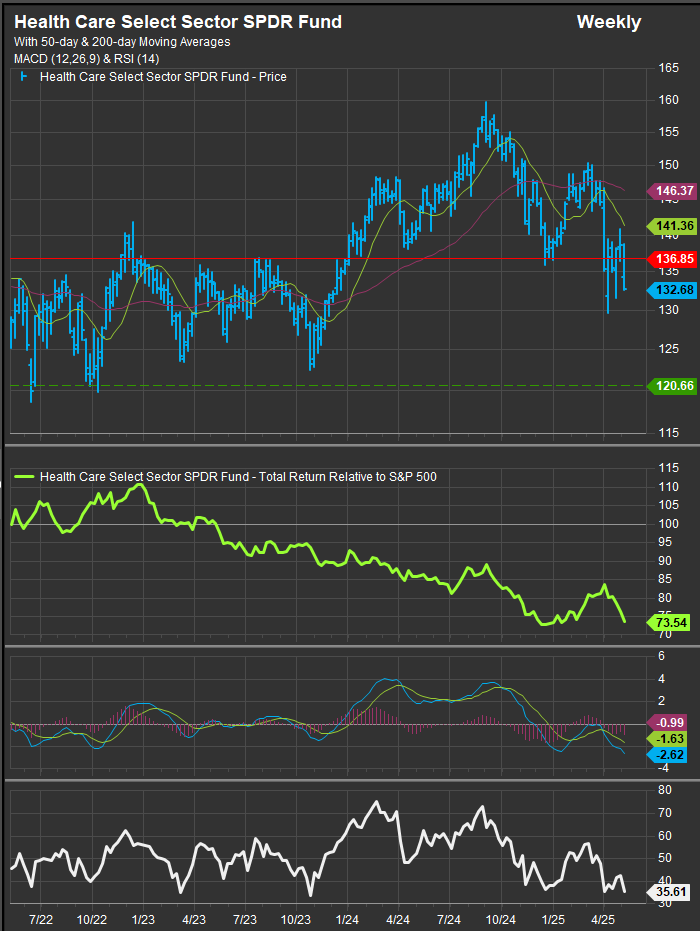Click the 165 price axis label
Screen dimensions: 700x931
(669, 68)
